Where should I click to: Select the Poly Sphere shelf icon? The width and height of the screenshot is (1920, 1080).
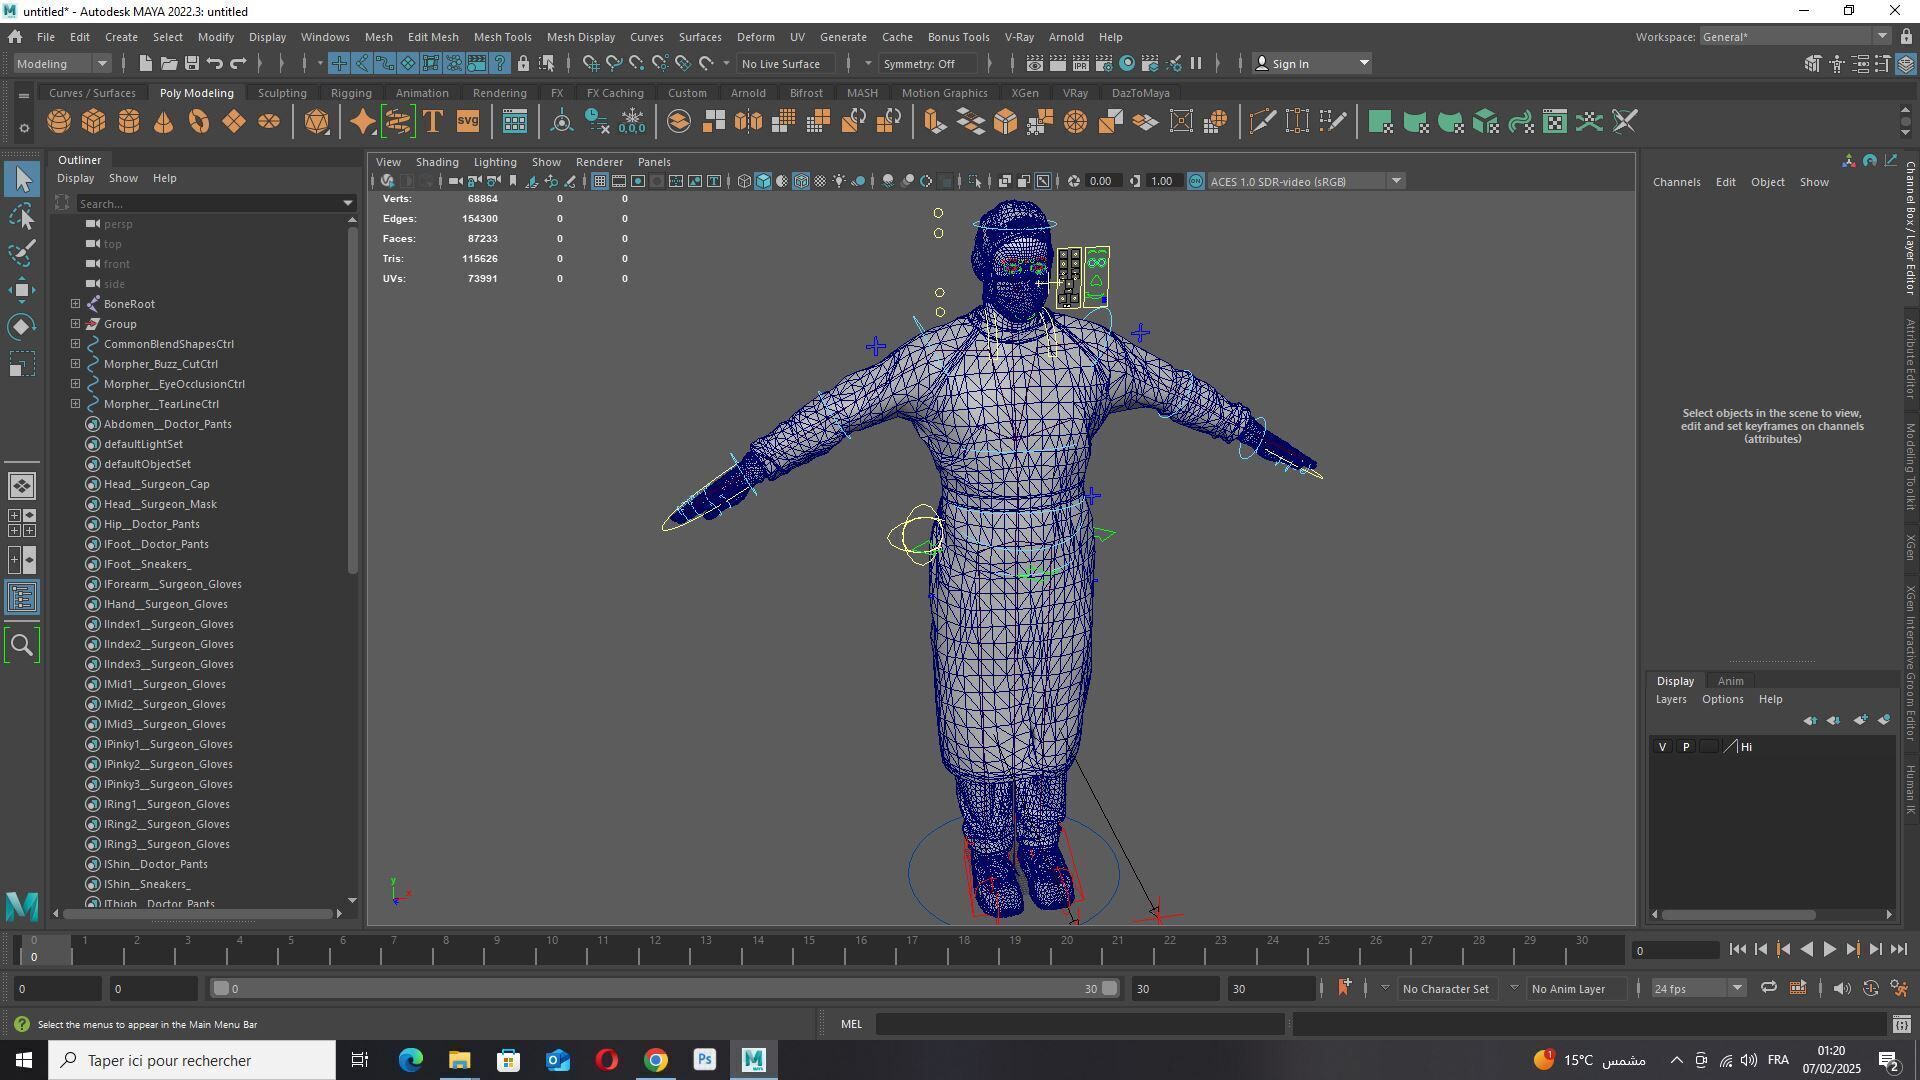pyautogui.click(x=59, y=122)
